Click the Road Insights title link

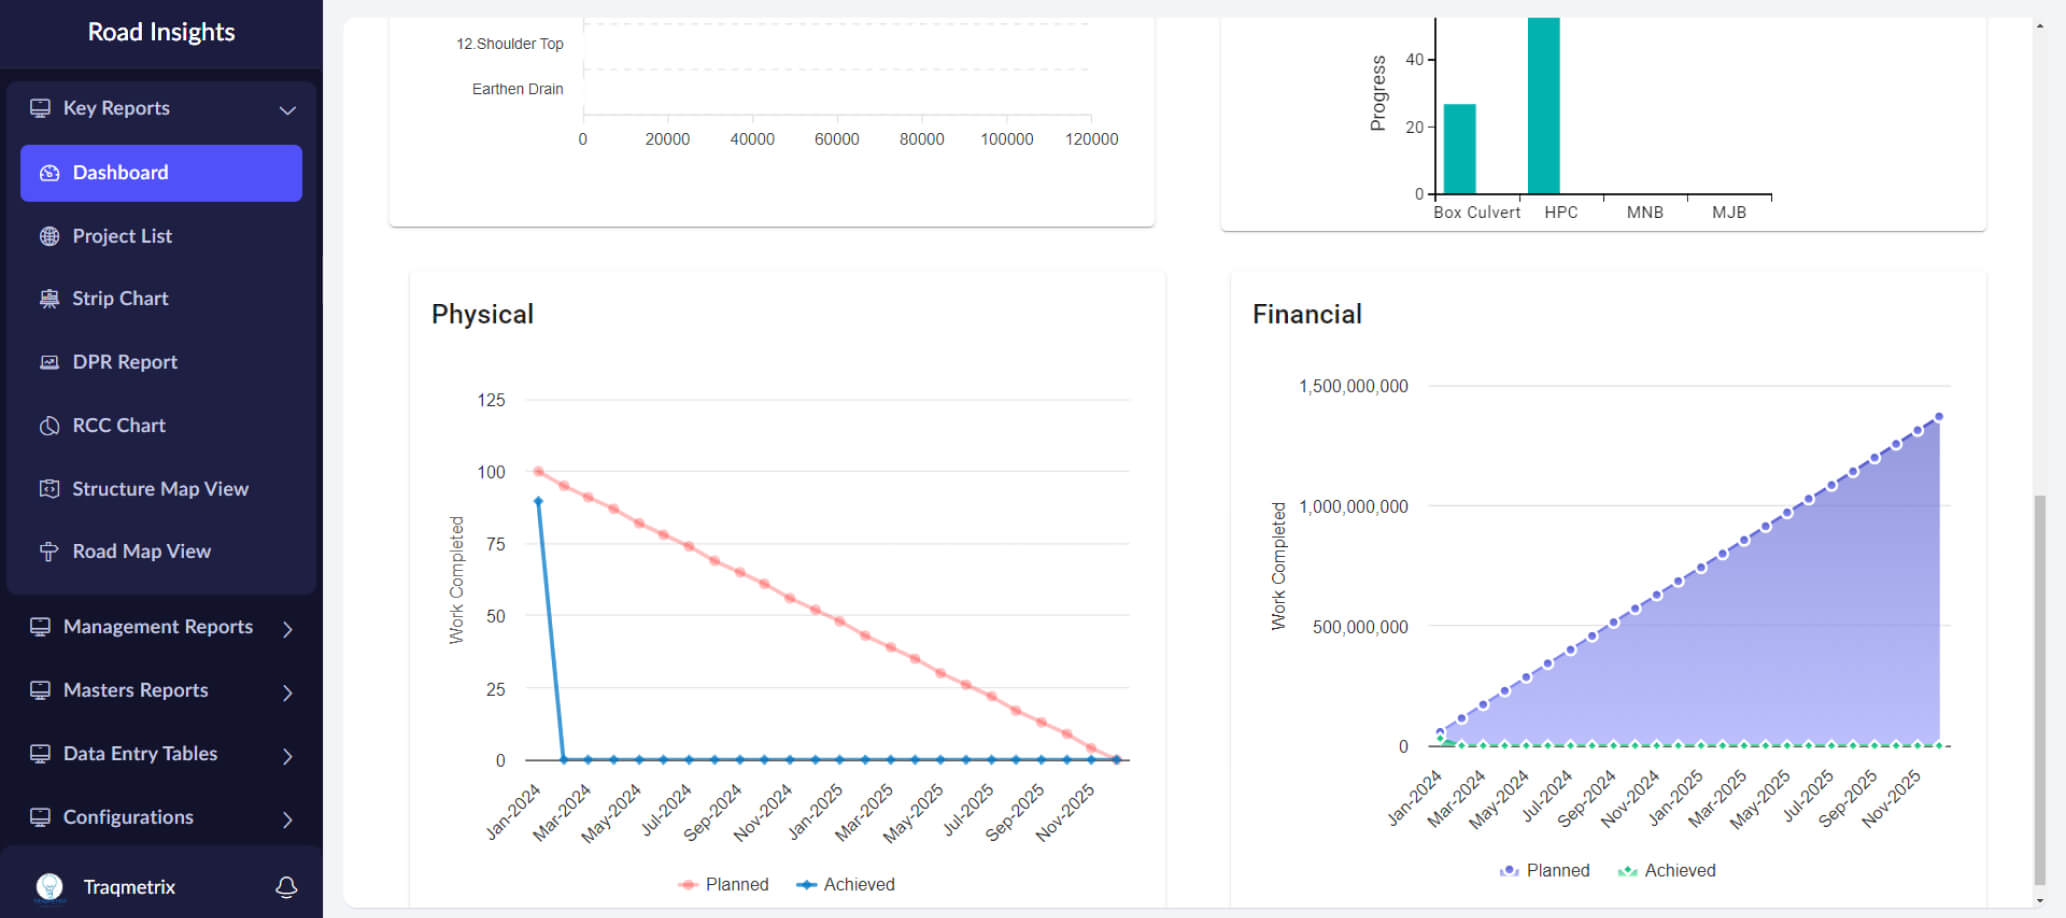(161, 32)
